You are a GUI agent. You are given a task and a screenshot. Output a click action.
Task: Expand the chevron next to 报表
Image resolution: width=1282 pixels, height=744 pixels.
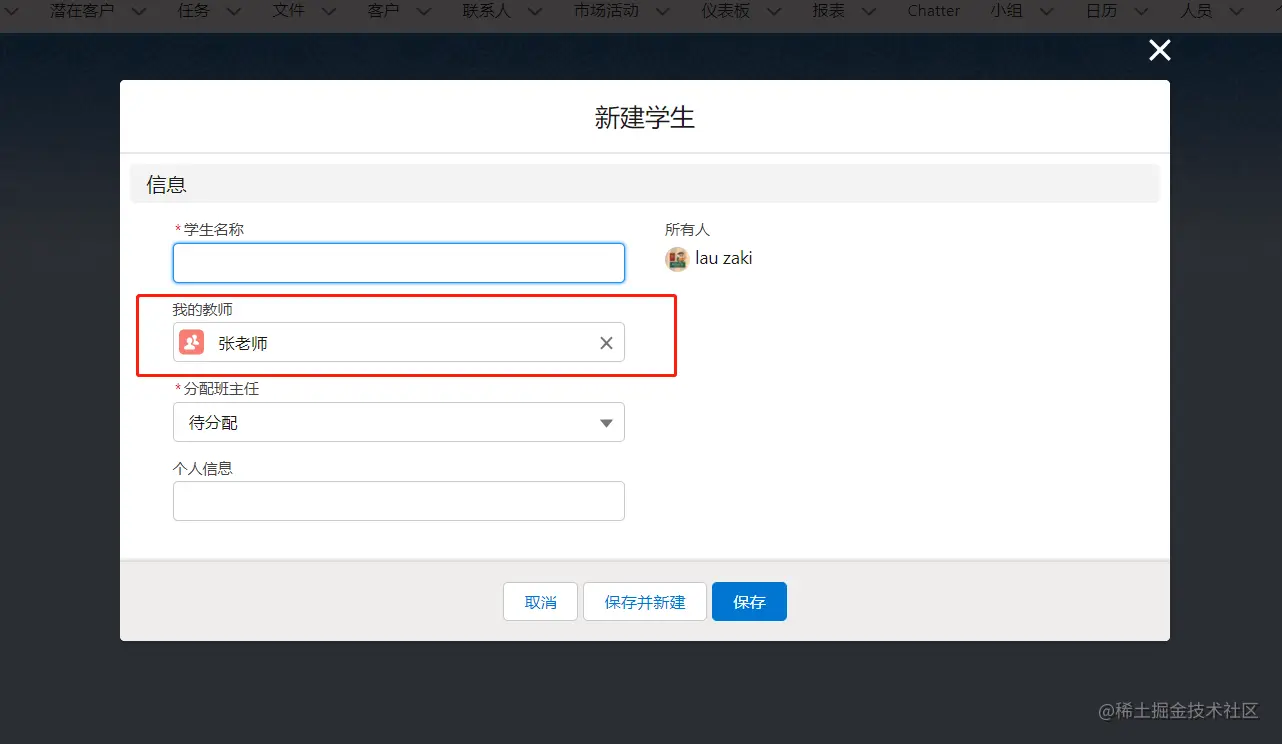pos(868,12)
